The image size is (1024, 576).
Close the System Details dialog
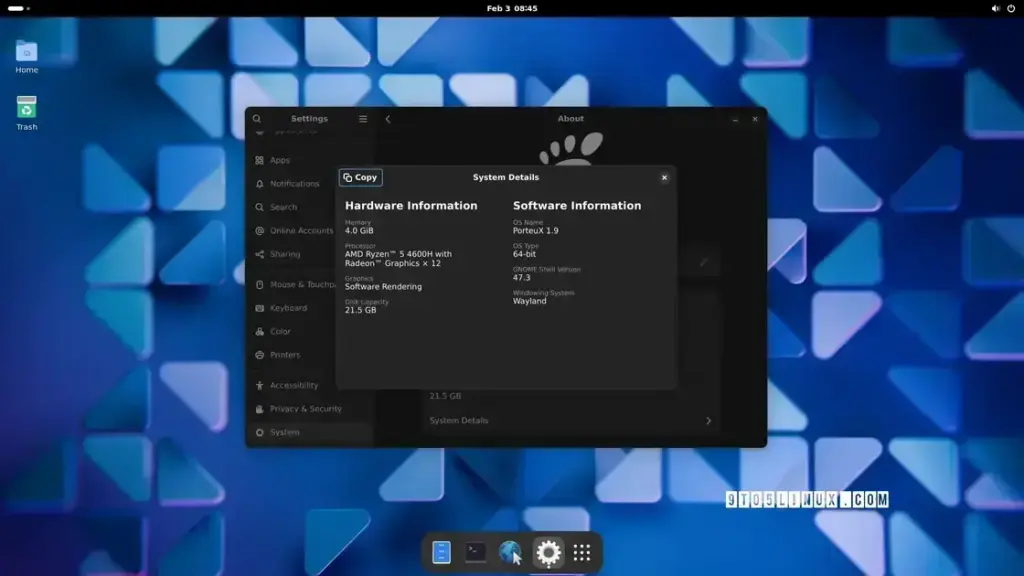[664, 178]
